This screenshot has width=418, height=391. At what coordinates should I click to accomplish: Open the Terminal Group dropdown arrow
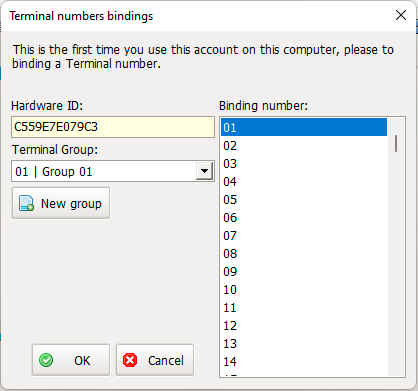pyautogui.click(x=204, y=171)
